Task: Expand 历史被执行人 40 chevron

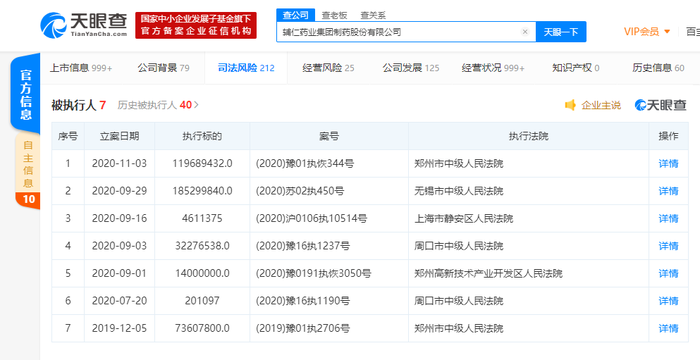Action: (196, 105)
